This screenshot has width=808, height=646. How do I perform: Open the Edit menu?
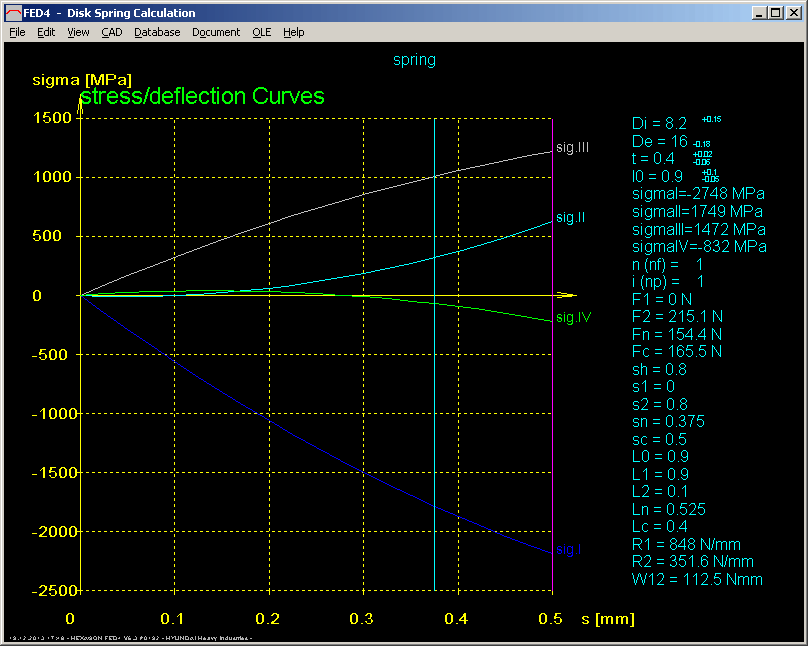46,32
